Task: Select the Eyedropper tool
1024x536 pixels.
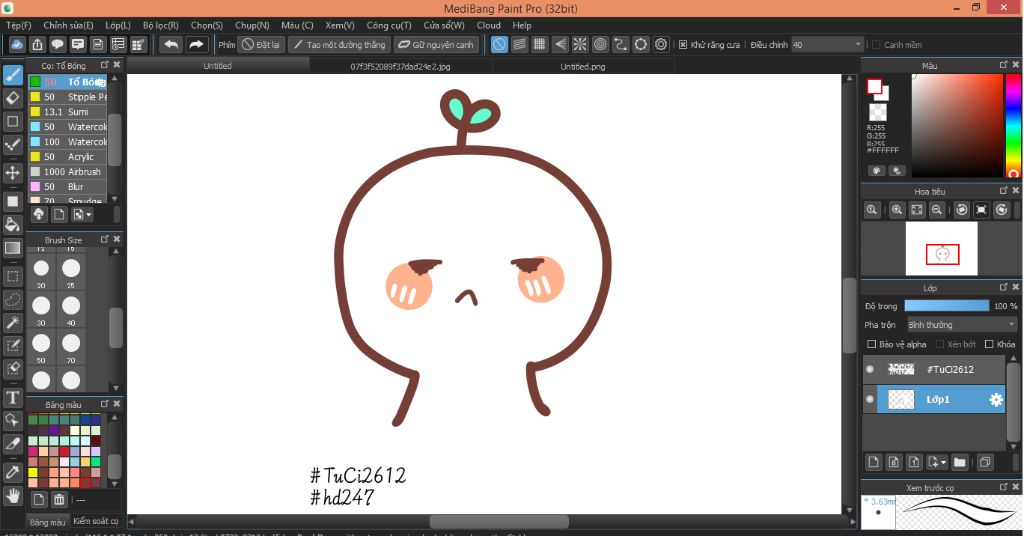Action: [12, 472]
